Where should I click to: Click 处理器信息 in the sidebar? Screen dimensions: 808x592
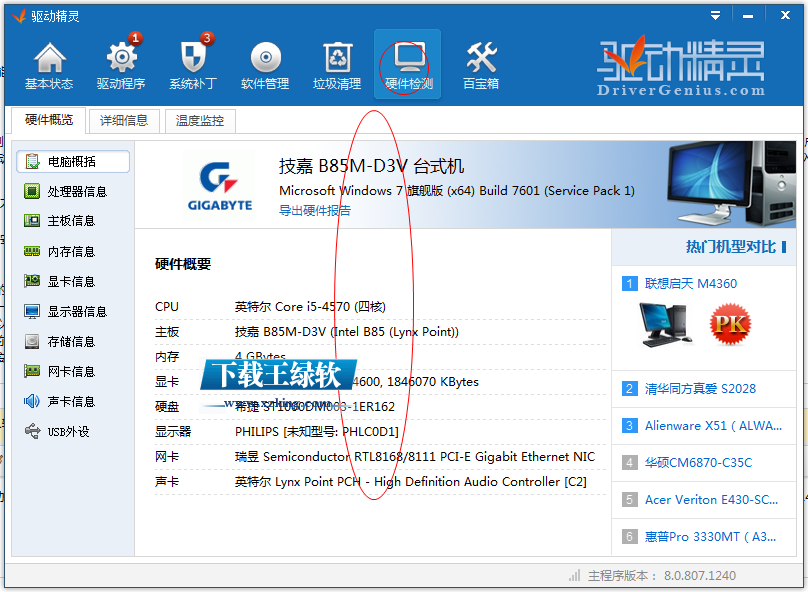point(73,192)
